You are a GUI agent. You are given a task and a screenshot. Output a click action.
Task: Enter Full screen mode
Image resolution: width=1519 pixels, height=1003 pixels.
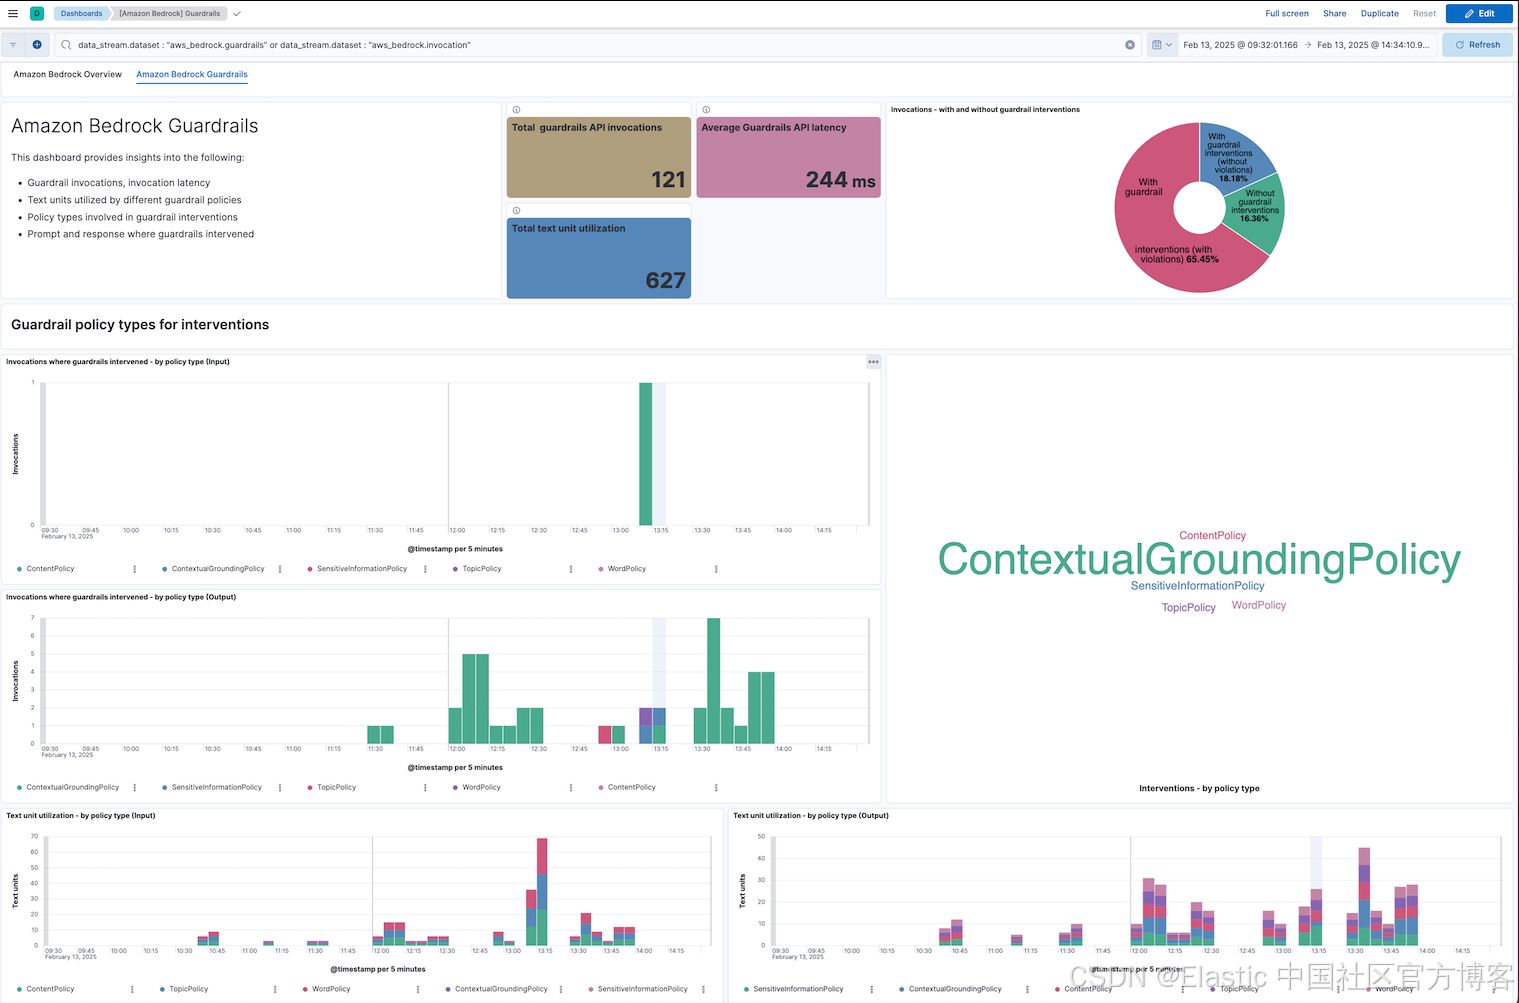[x=1286, y=14]
